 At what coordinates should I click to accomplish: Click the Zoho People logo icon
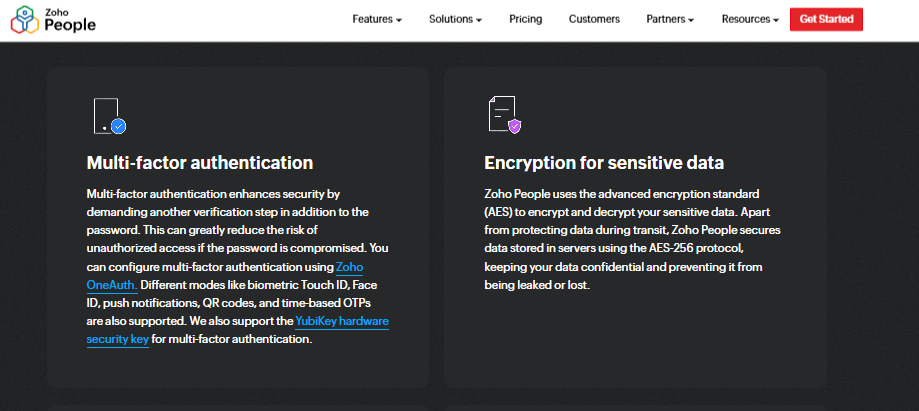25,20
